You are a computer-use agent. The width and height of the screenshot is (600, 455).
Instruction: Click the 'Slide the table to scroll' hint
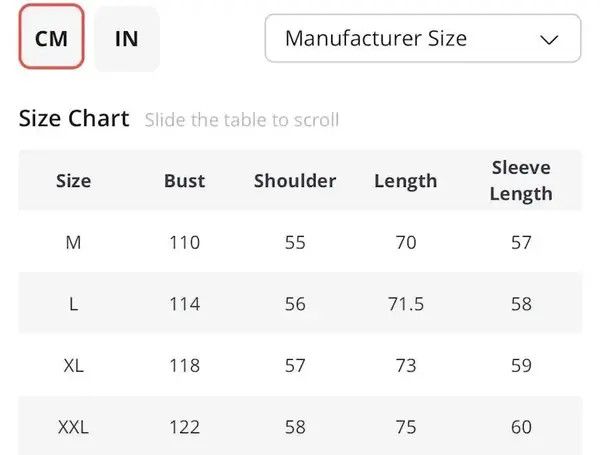coord(242,120)
